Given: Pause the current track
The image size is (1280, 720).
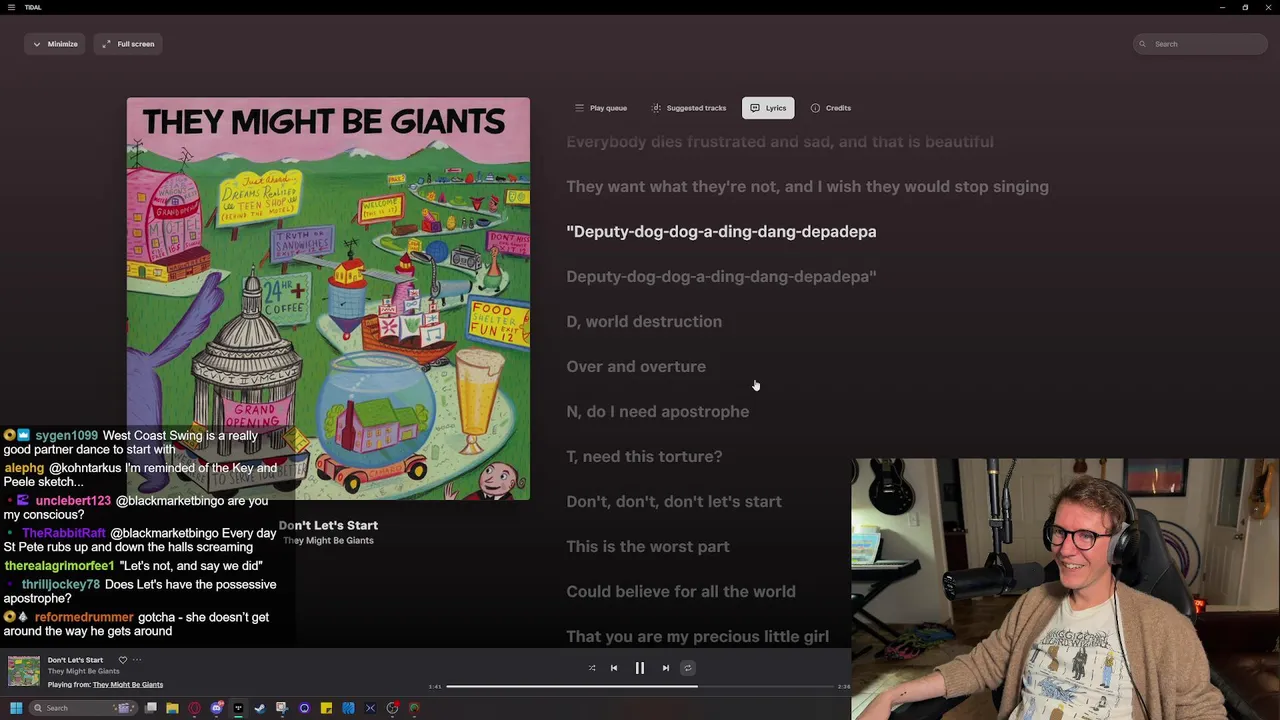Looking at the screenshot, I should (640, 668).
